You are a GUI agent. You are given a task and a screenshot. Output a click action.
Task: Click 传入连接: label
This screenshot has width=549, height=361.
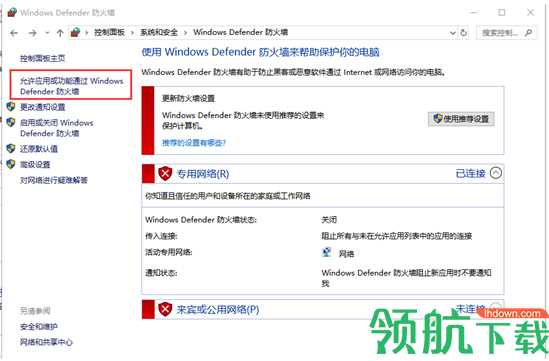[161, 236]
